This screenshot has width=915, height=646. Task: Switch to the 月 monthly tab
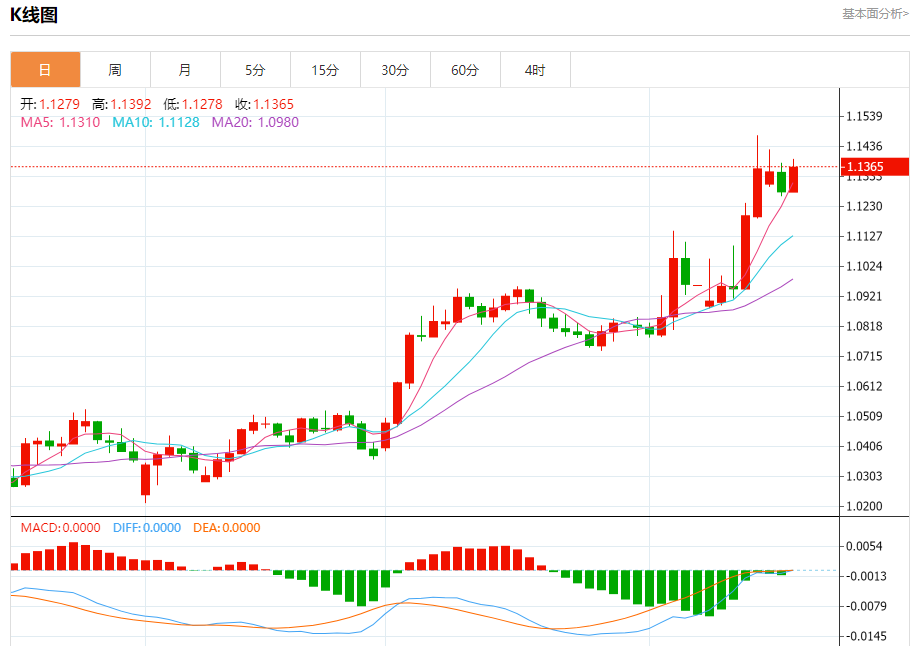[186, 69]
